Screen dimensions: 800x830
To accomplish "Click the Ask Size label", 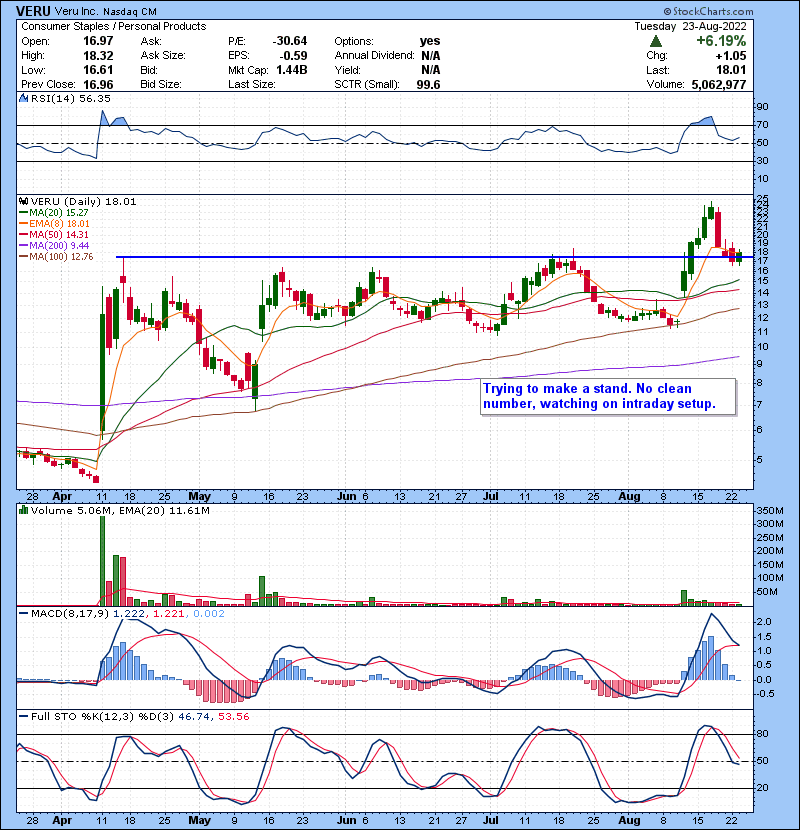I will pos(163,56).
